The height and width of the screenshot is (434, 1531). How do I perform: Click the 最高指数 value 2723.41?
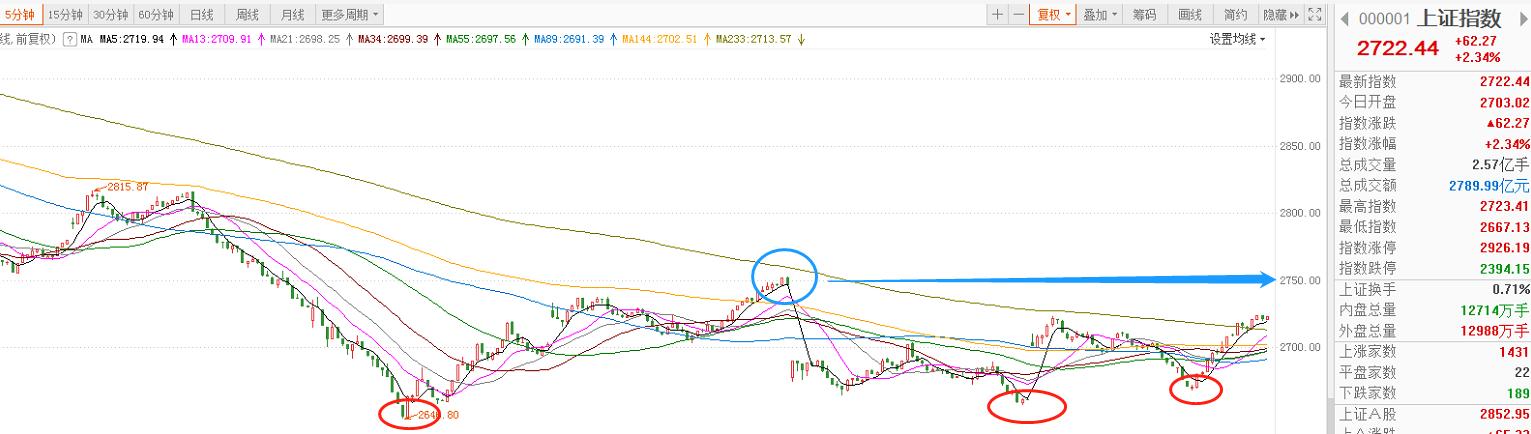(1504, 207)
